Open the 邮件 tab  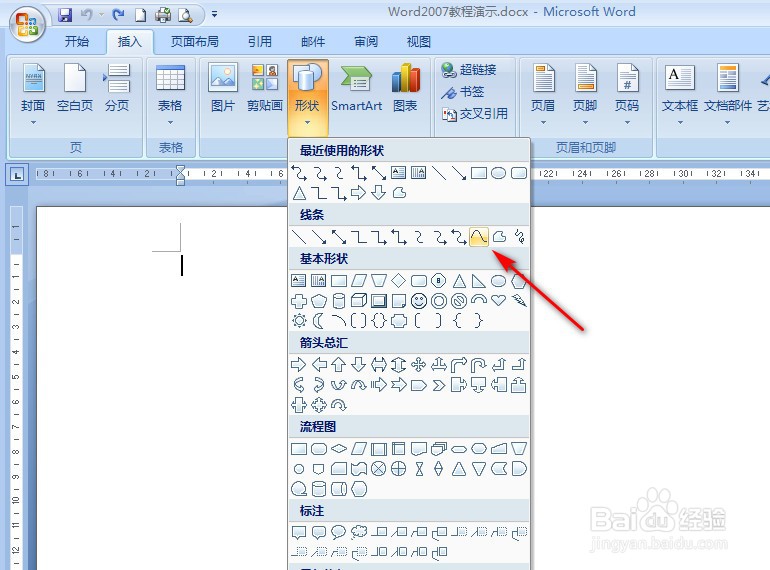tap(313, 42)
